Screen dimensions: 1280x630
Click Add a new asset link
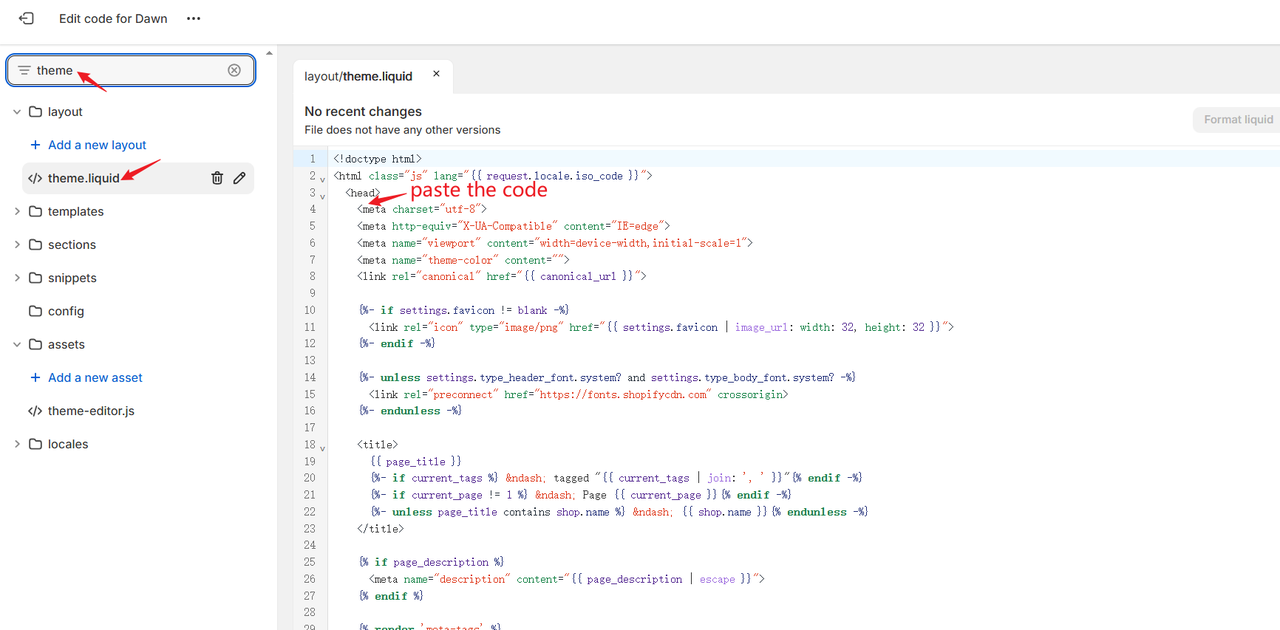pos(95,377)
